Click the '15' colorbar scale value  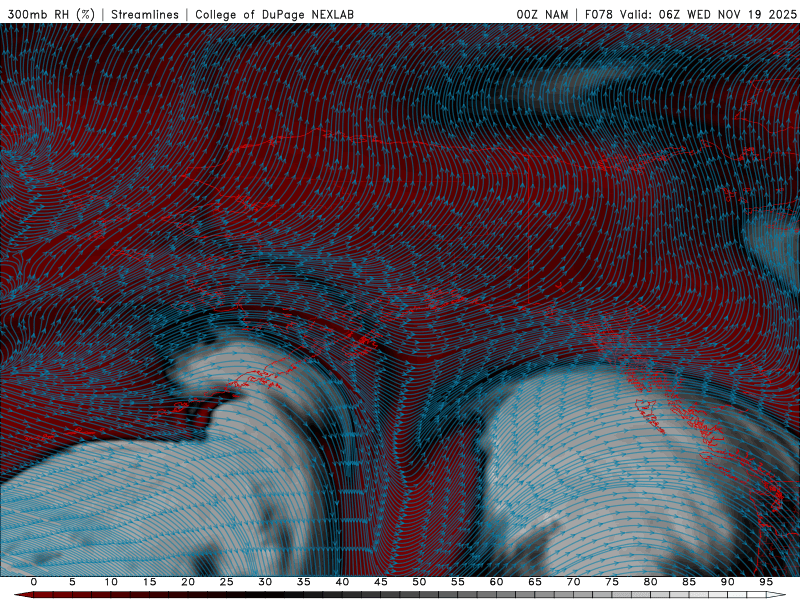point(149,582)
